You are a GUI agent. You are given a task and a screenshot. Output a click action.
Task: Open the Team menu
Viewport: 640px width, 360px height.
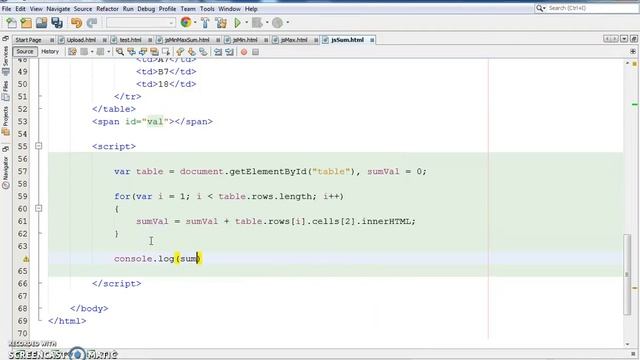point(188,9)
